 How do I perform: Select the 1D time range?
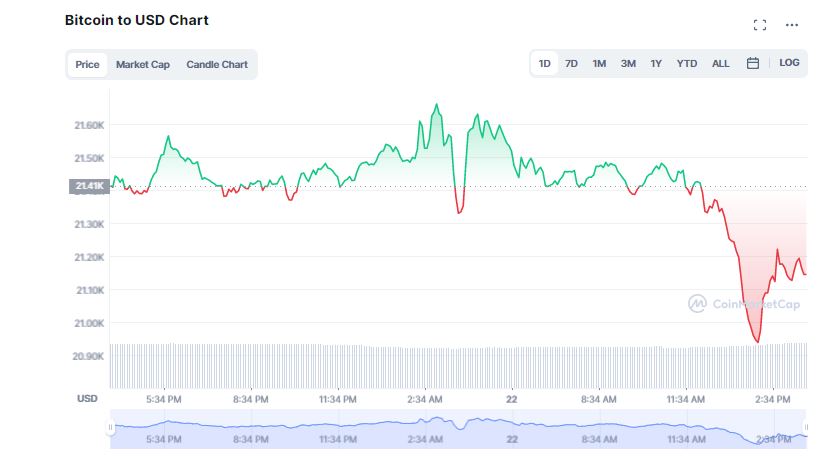point(544,64)
